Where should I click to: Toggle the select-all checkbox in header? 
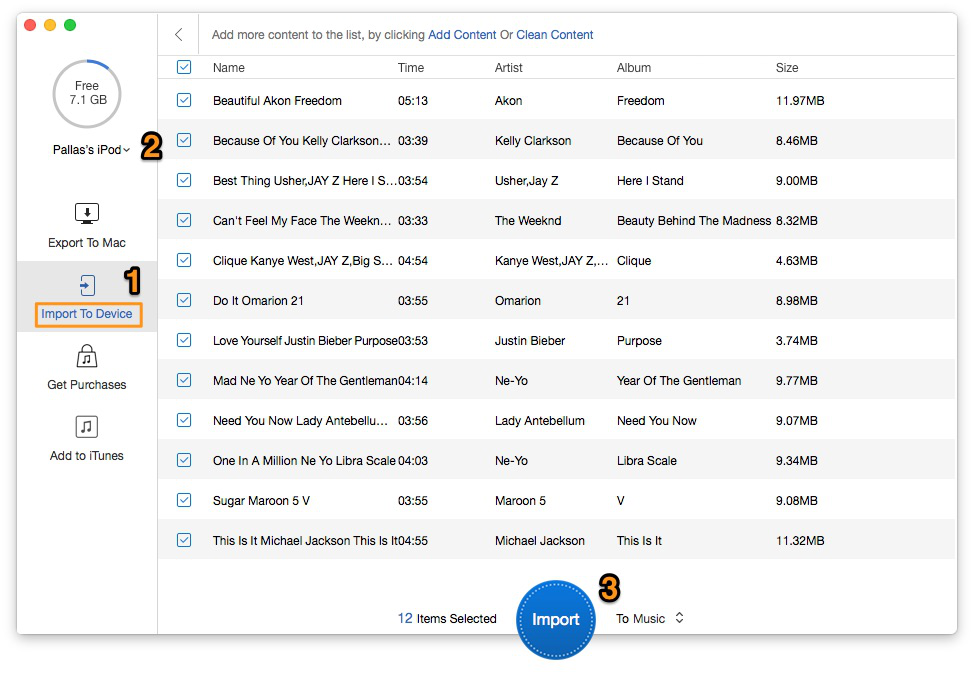184,67
